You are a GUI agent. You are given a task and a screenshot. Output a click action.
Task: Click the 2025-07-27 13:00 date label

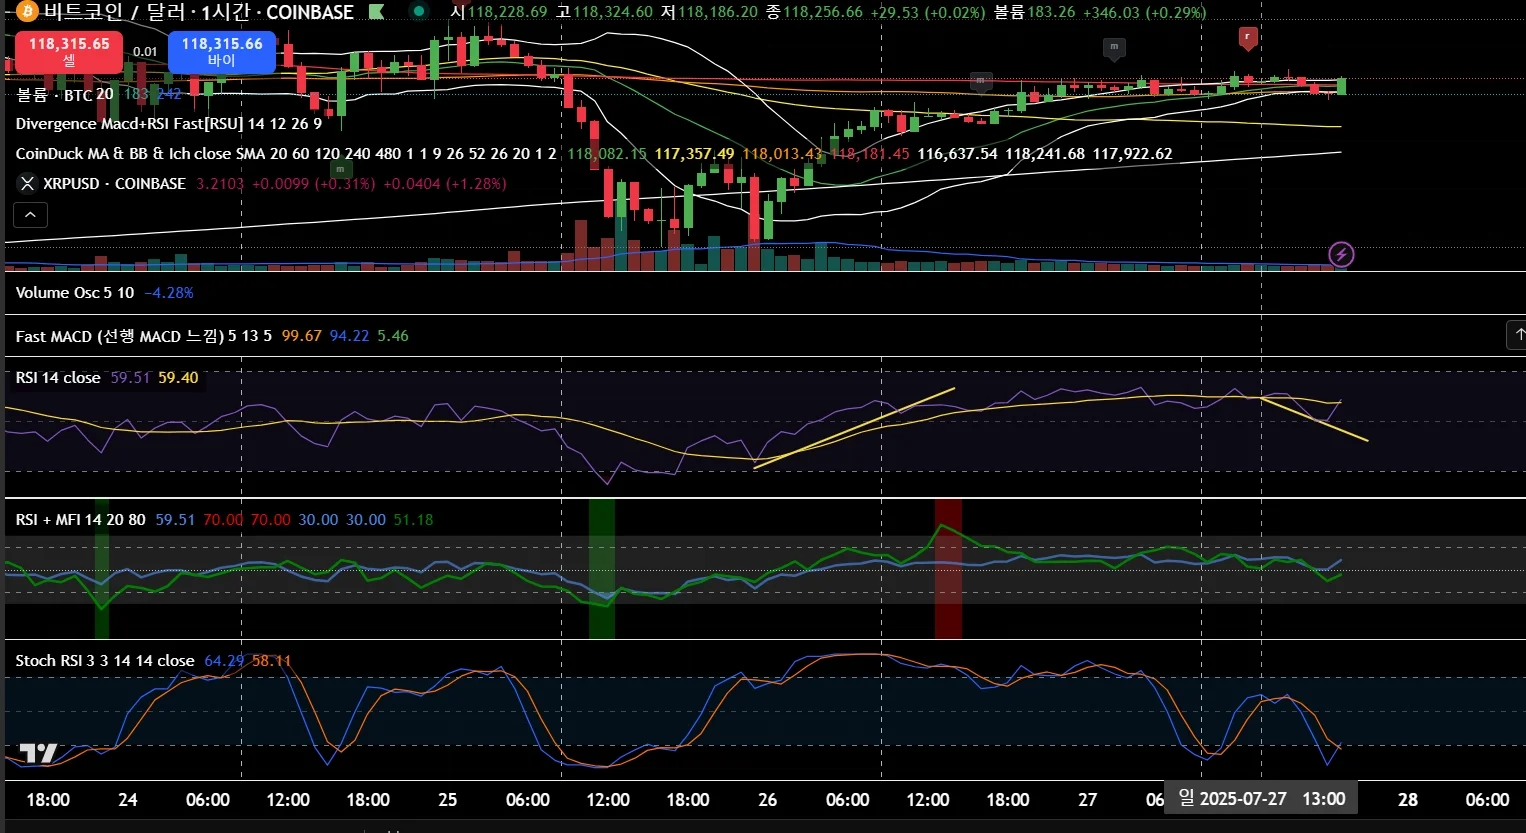(x=1262, y=798)
